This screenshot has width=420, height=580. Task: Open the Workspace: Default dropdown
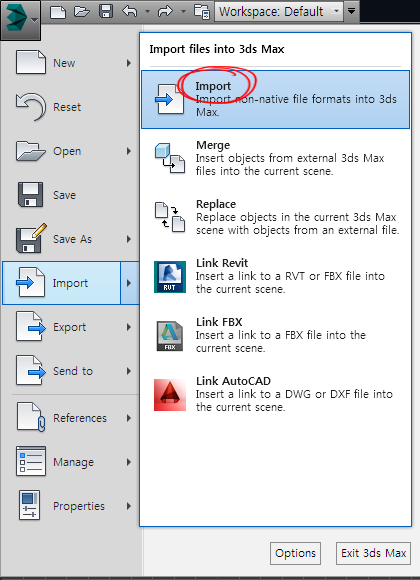pos(279,11)
